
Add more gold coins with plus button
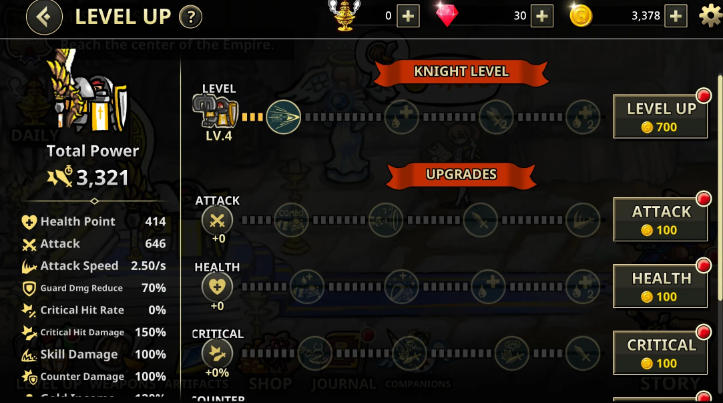(676, 16)
